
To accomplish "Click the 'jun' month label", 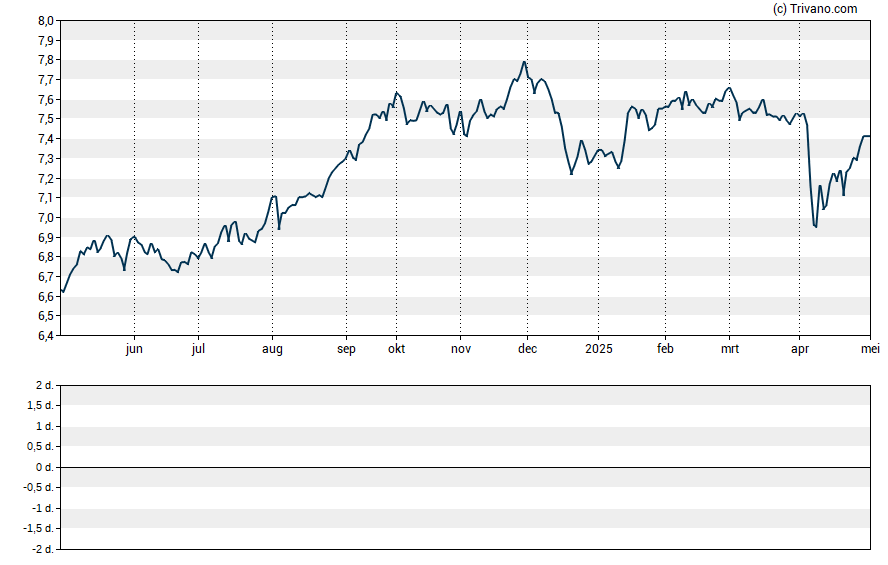I will tap(134, 349).
